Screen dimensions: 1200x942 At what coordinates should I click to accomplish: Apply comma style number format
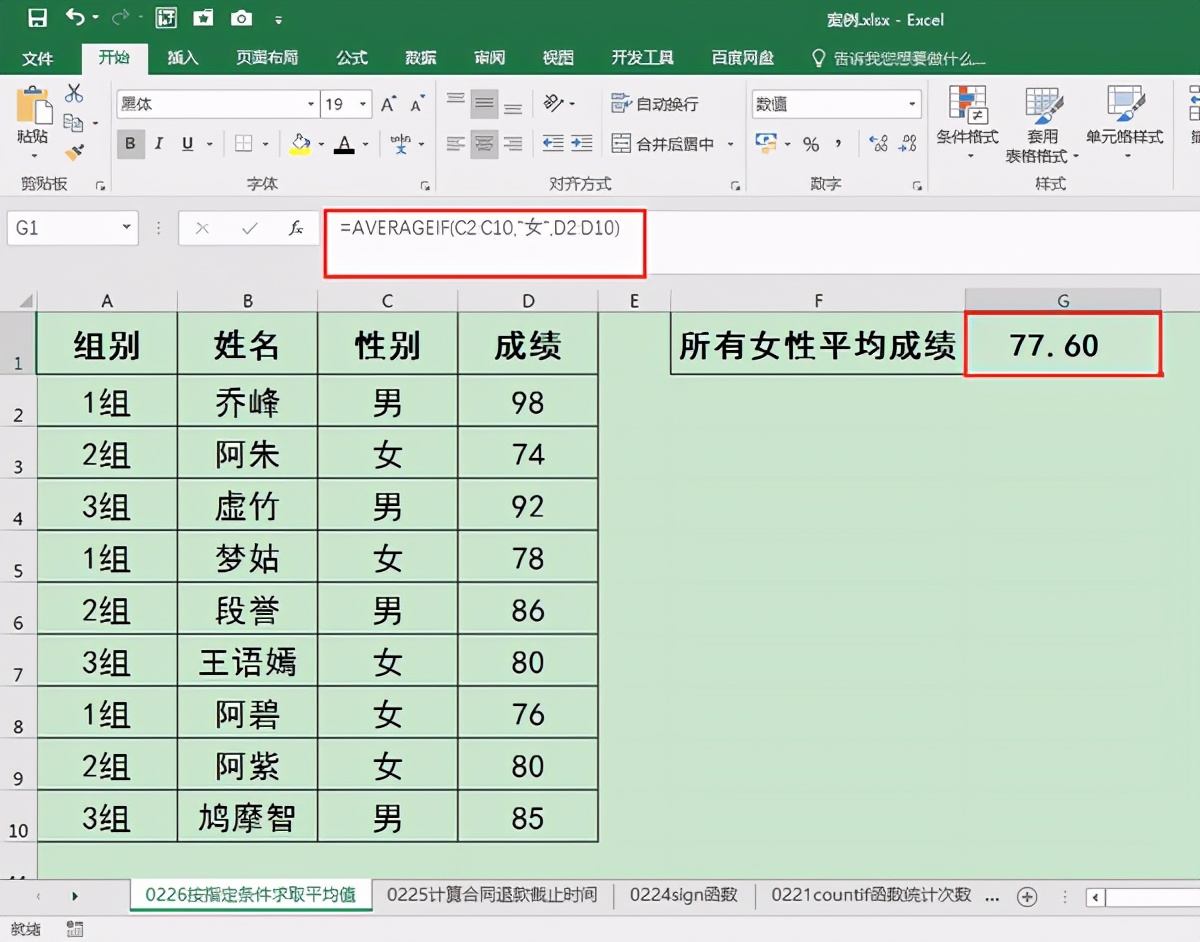838,144
